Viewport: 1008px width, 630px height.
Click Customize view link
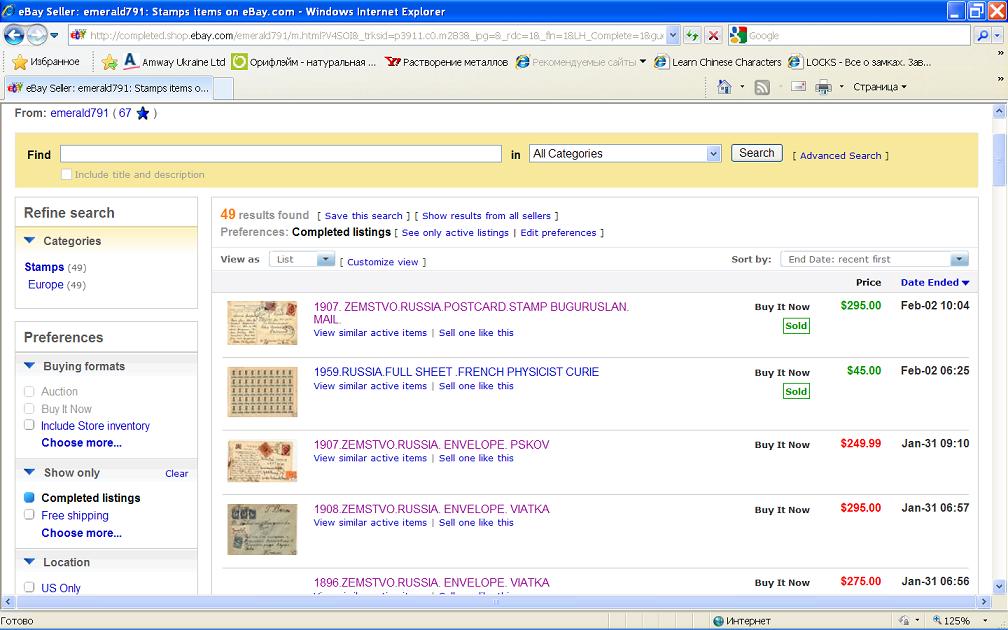[x=382, y=262]
